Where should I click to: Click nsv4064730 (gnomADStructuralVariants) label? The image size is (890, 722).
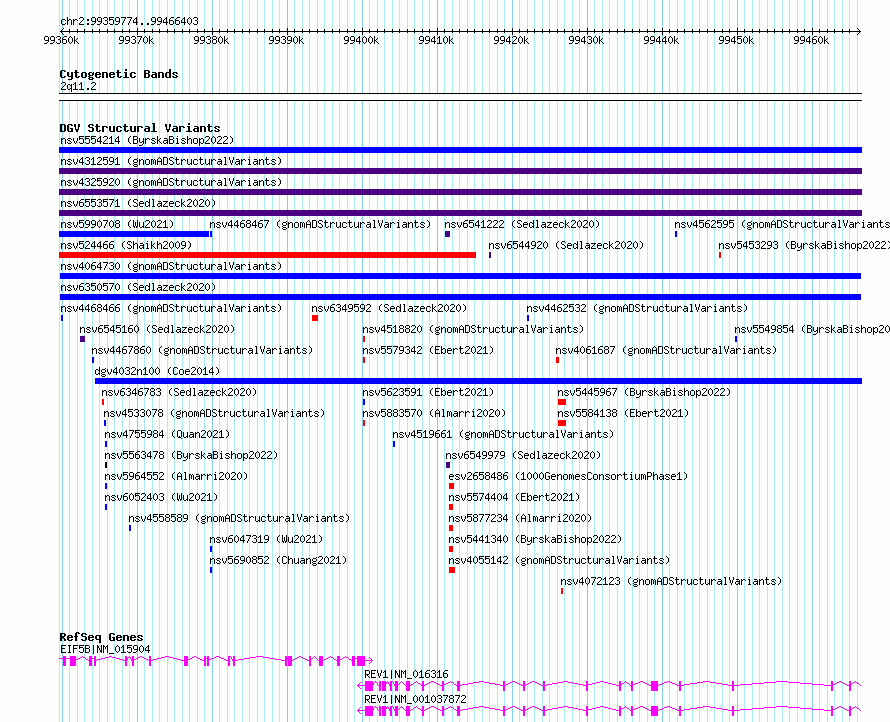[x=171, y=266]
